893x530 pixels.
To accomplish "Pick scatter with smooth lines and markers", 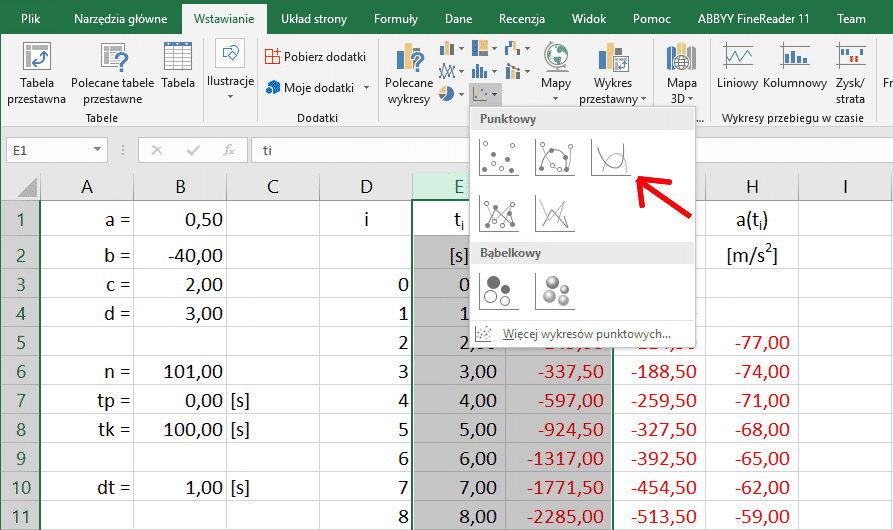I will pos(555,159).
